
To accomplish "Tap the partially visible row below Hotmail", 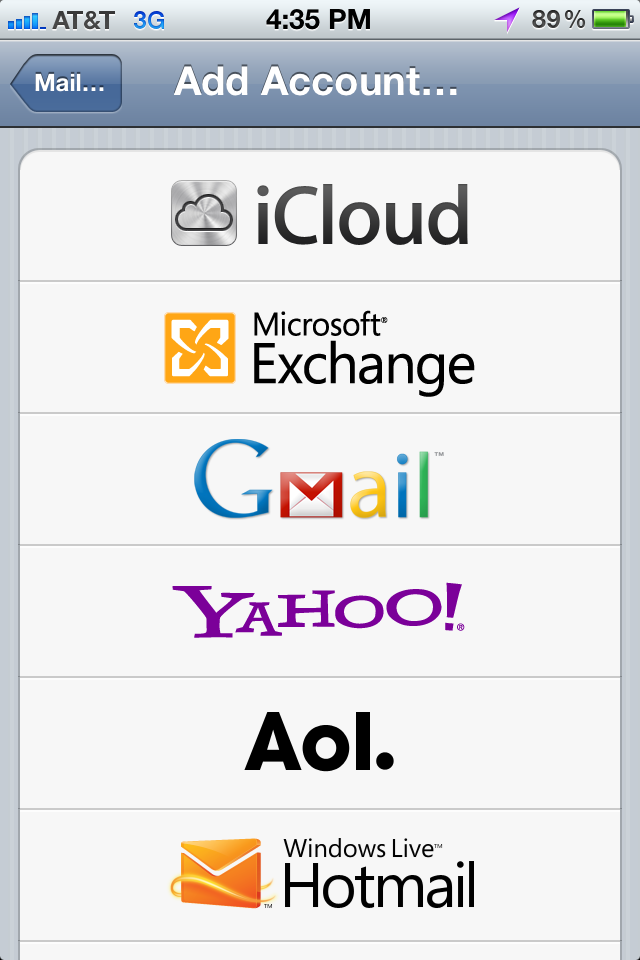I will [320, 951].
